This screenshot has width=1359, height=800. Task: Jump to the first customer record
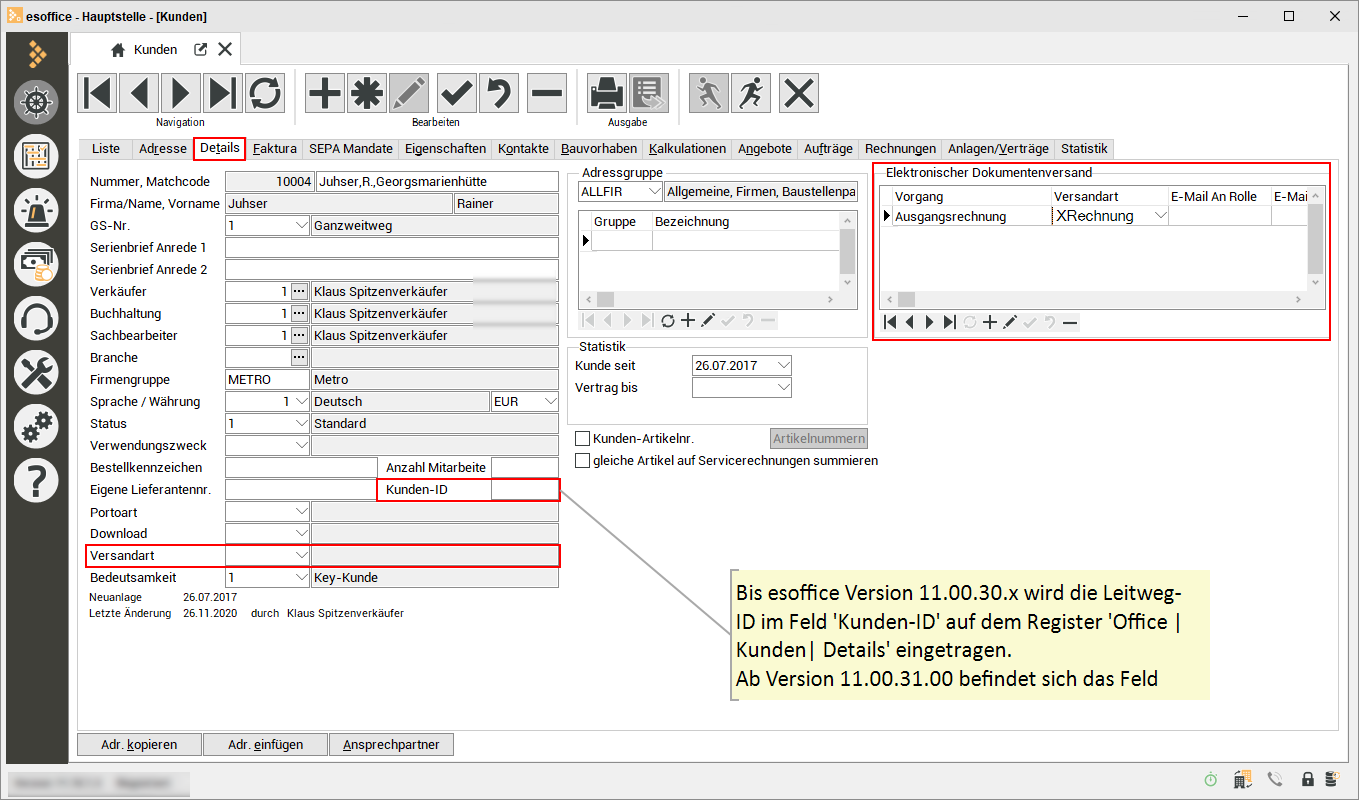click(97, 93)
